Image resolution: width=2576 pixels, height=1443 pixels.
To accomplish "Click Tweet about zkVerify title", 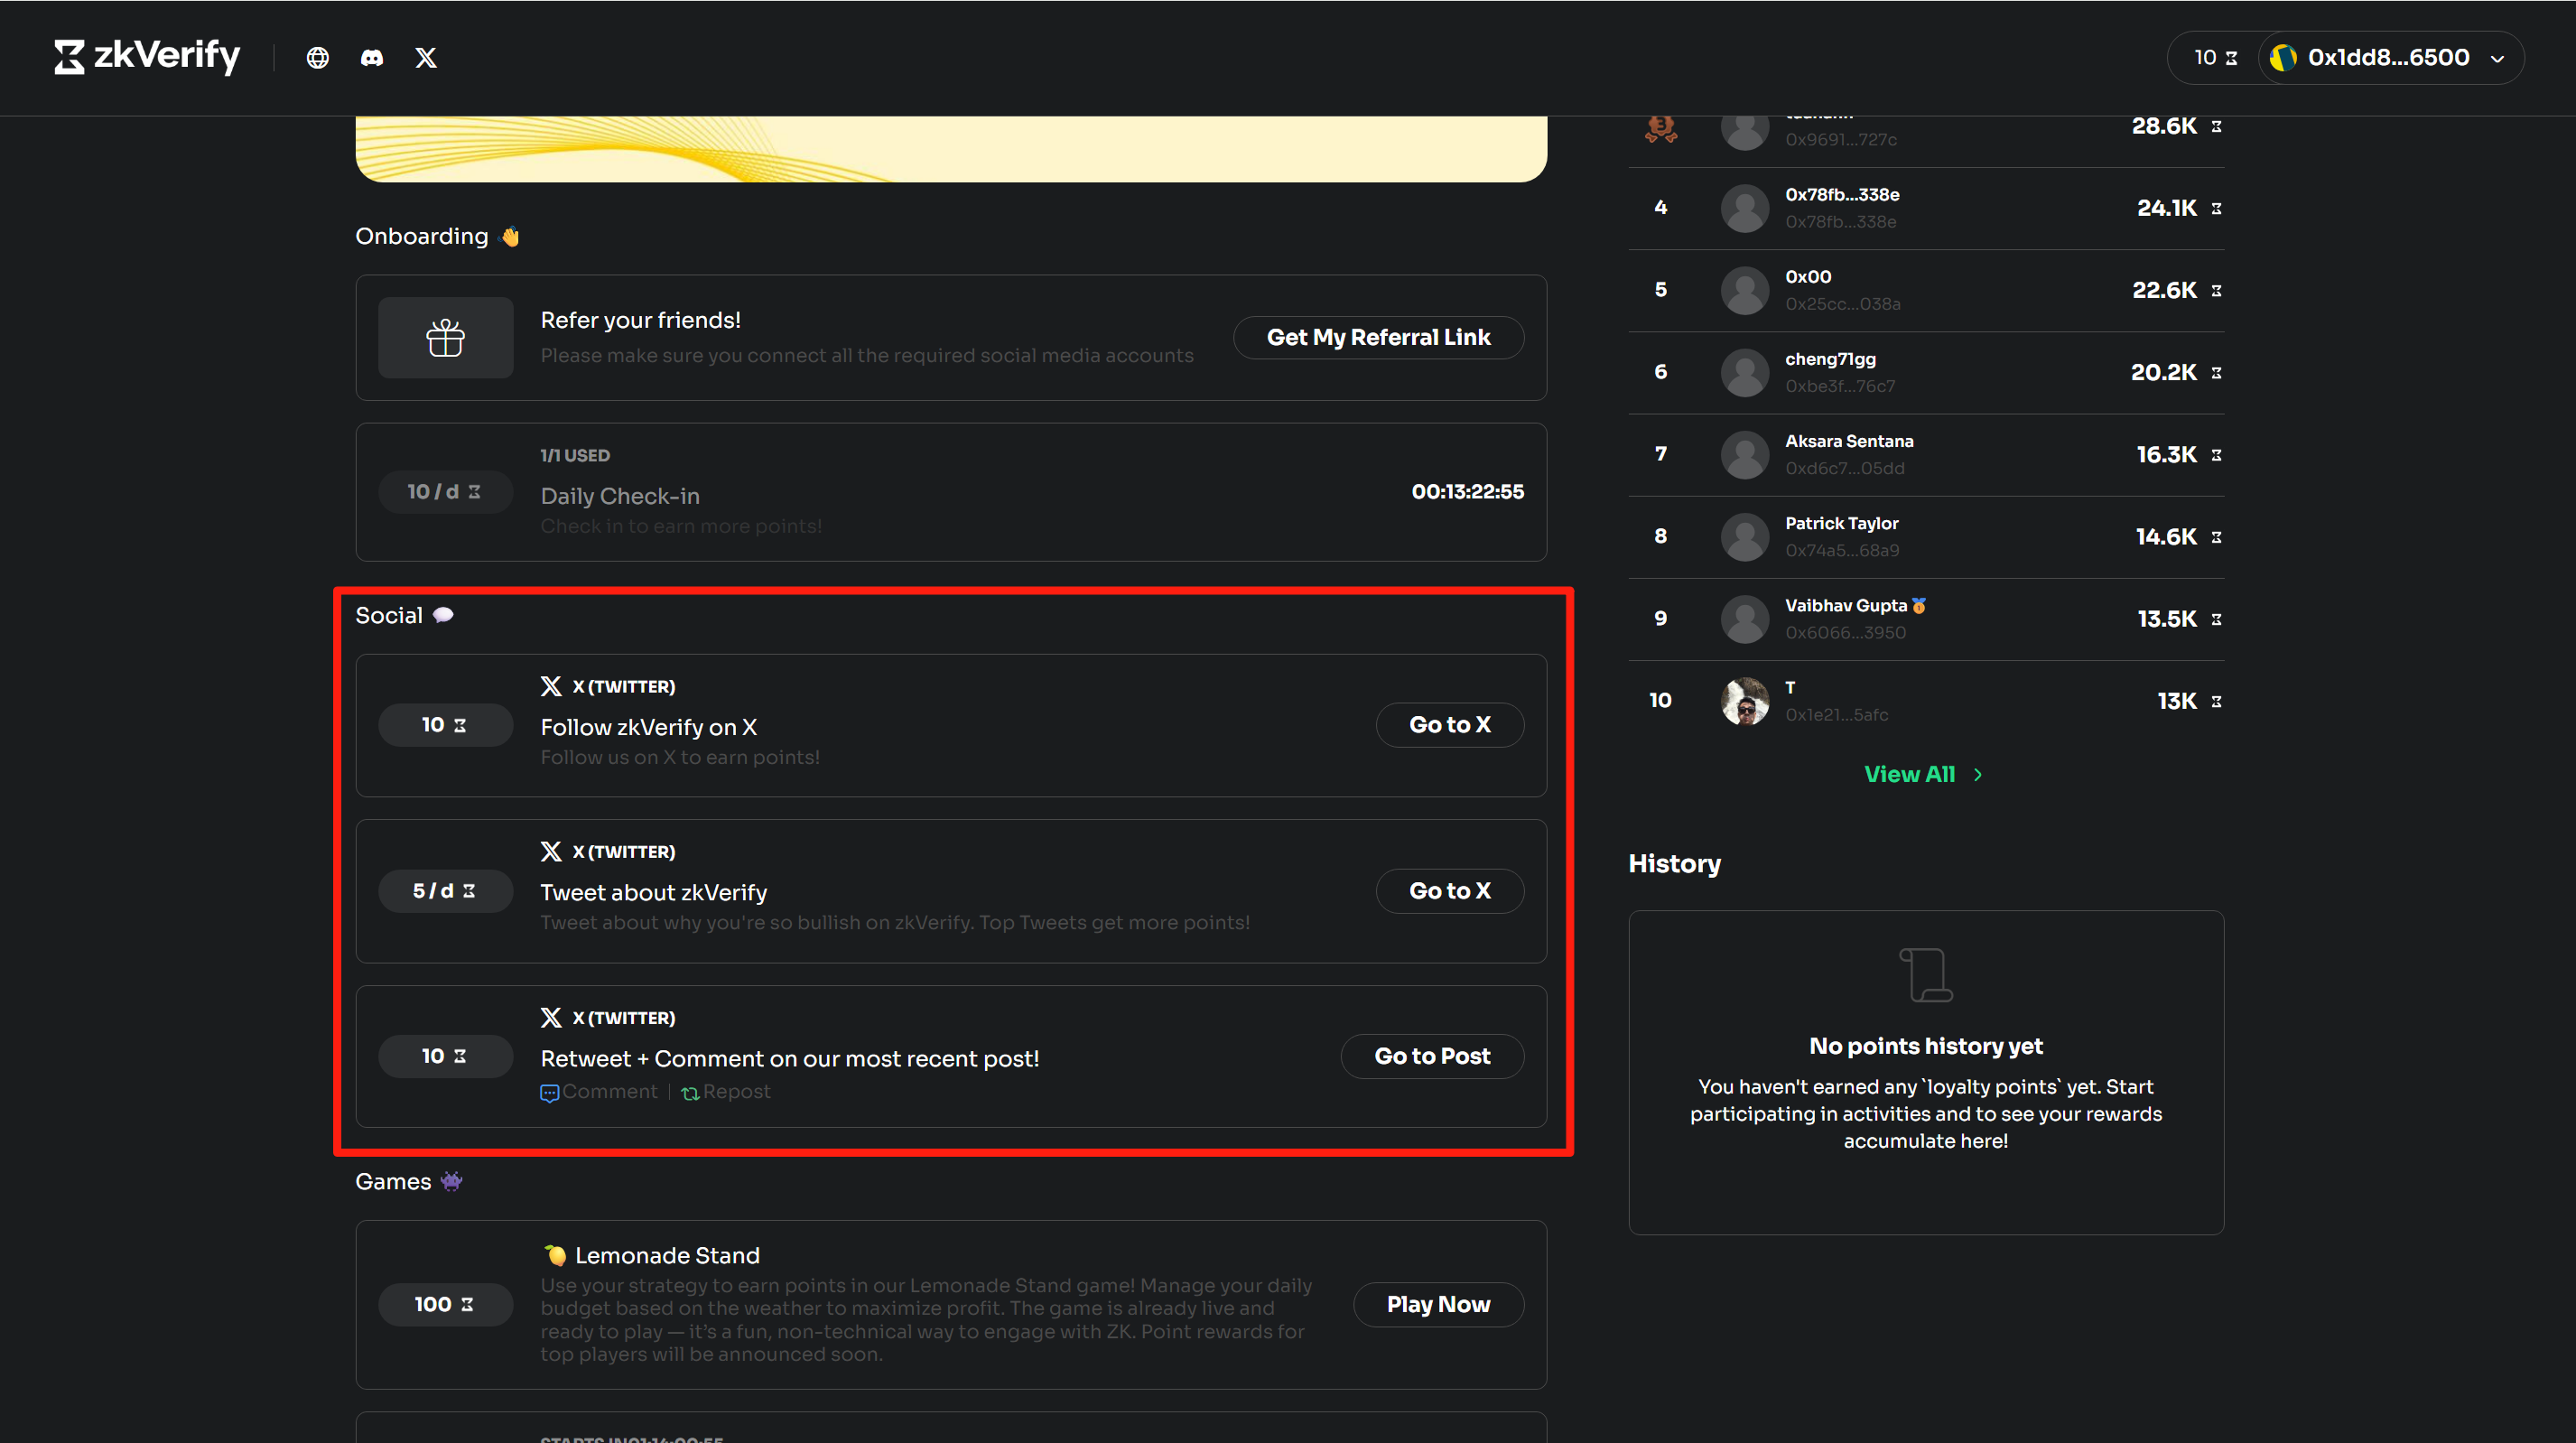I will 653,892.
